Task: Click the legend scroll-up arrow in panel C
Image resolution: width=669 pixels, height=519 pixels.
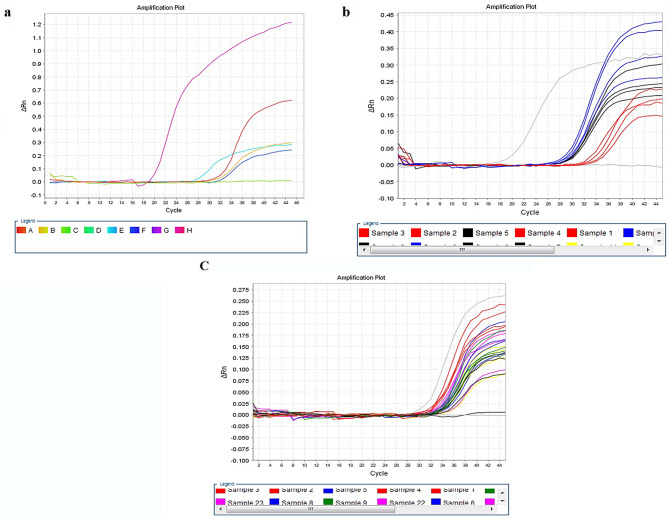Action: point(502,492)
